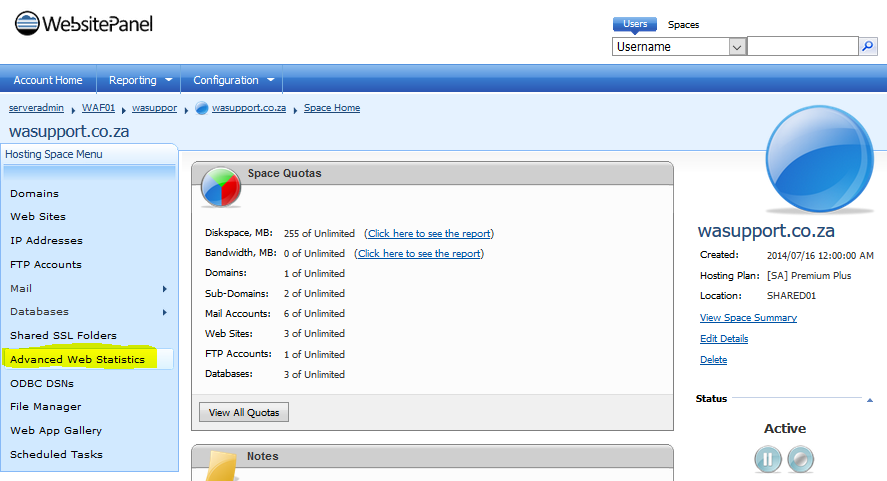Open Domains in Hosting Space Menu
This screenshot has width=887, height=481.
tap(35, 194)
